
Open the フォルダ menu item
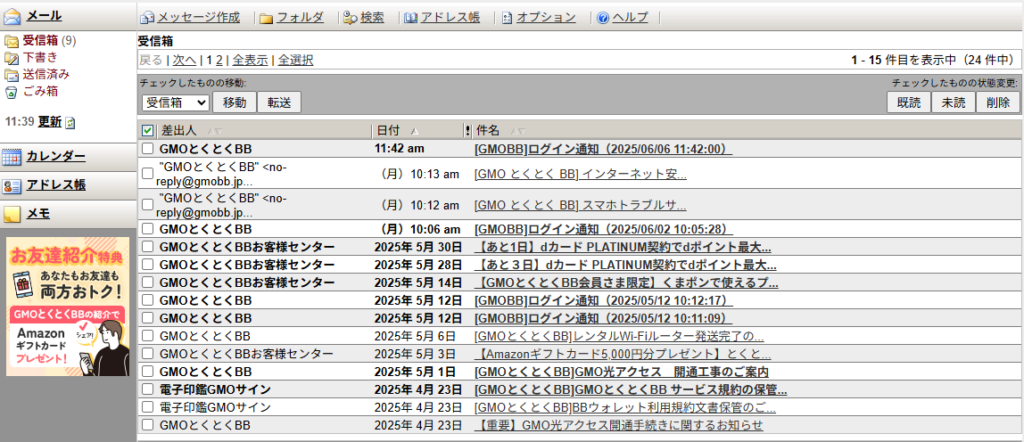point(300,18)
